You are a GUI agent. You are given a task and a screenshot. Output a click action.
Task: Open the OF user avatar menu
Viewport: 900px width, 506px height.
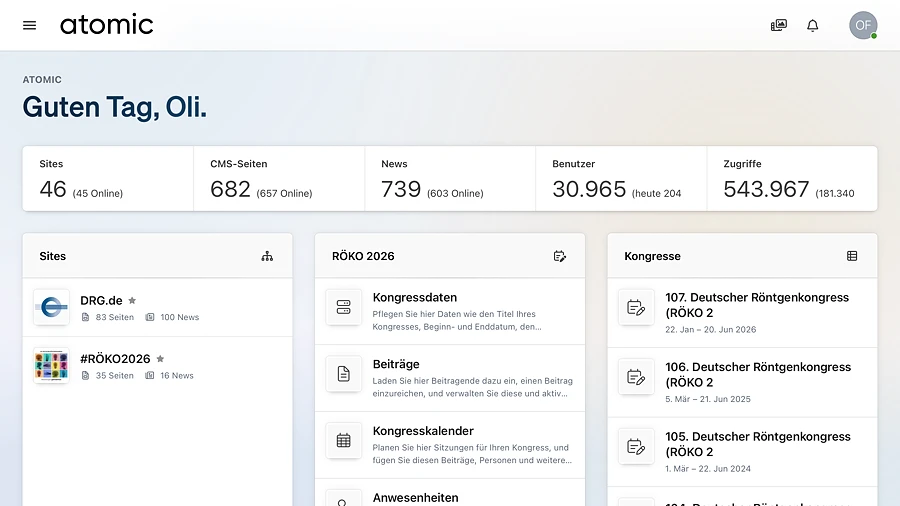[x=862, y=25]
